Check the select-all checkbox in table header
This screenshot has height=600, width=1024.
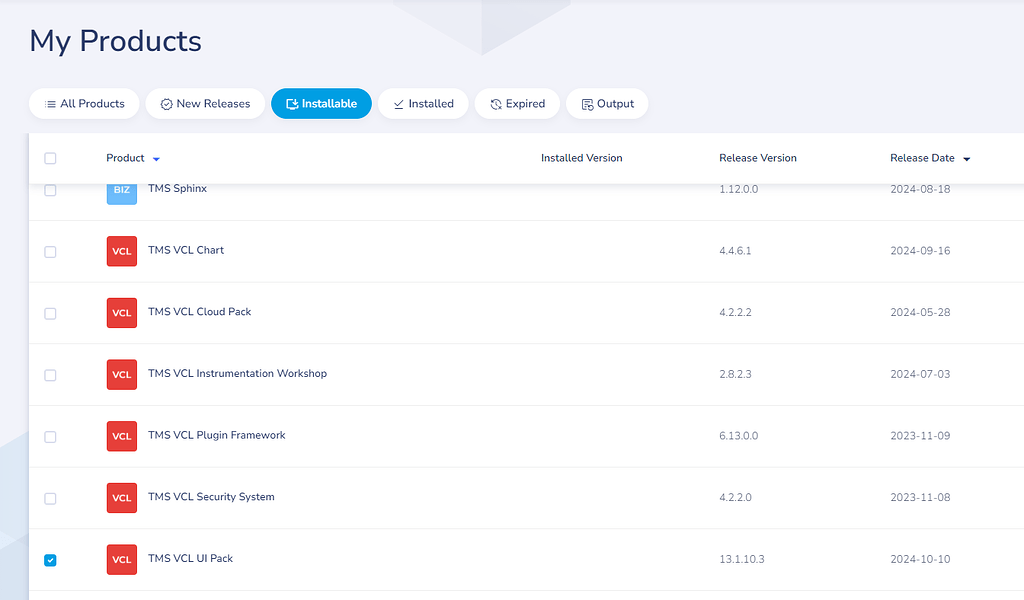click(50, 158)
